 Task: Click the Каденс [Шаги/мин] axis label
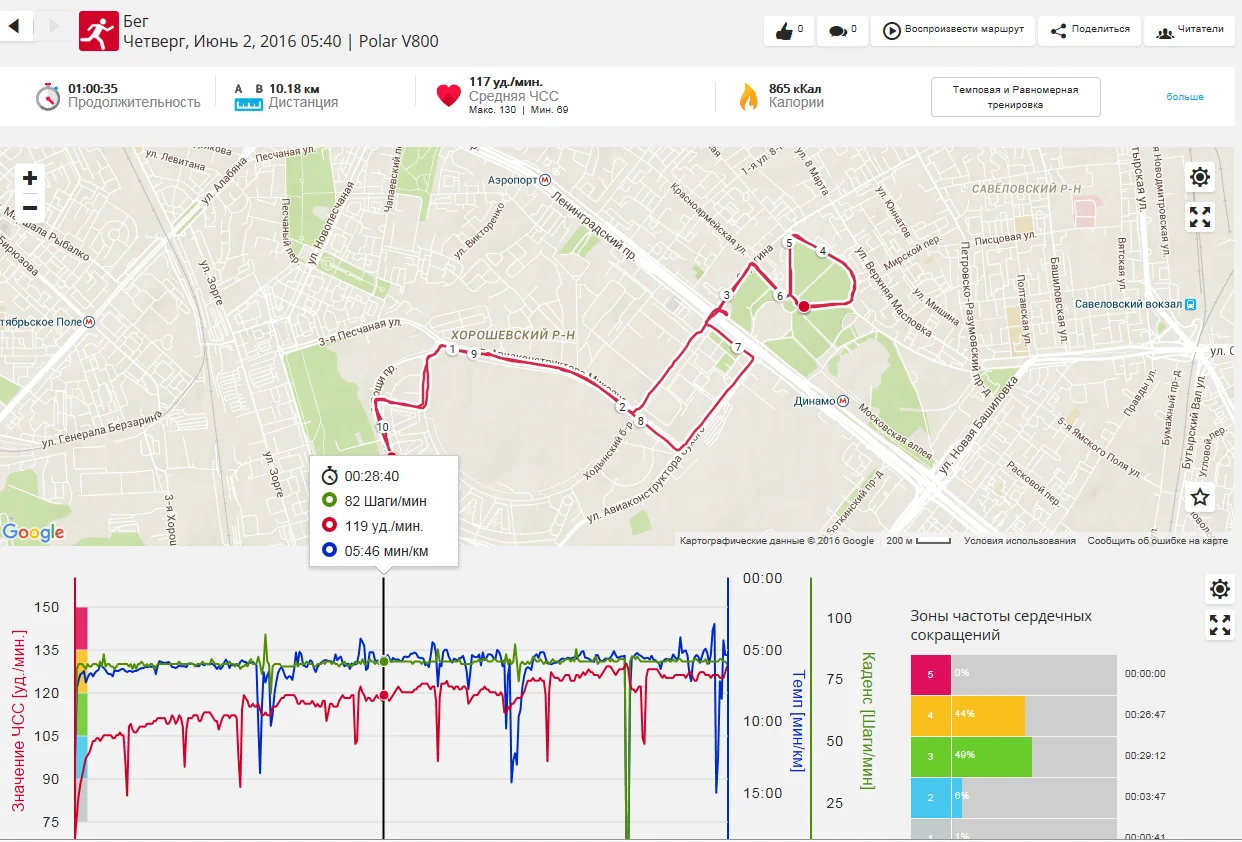pos(867,719)
